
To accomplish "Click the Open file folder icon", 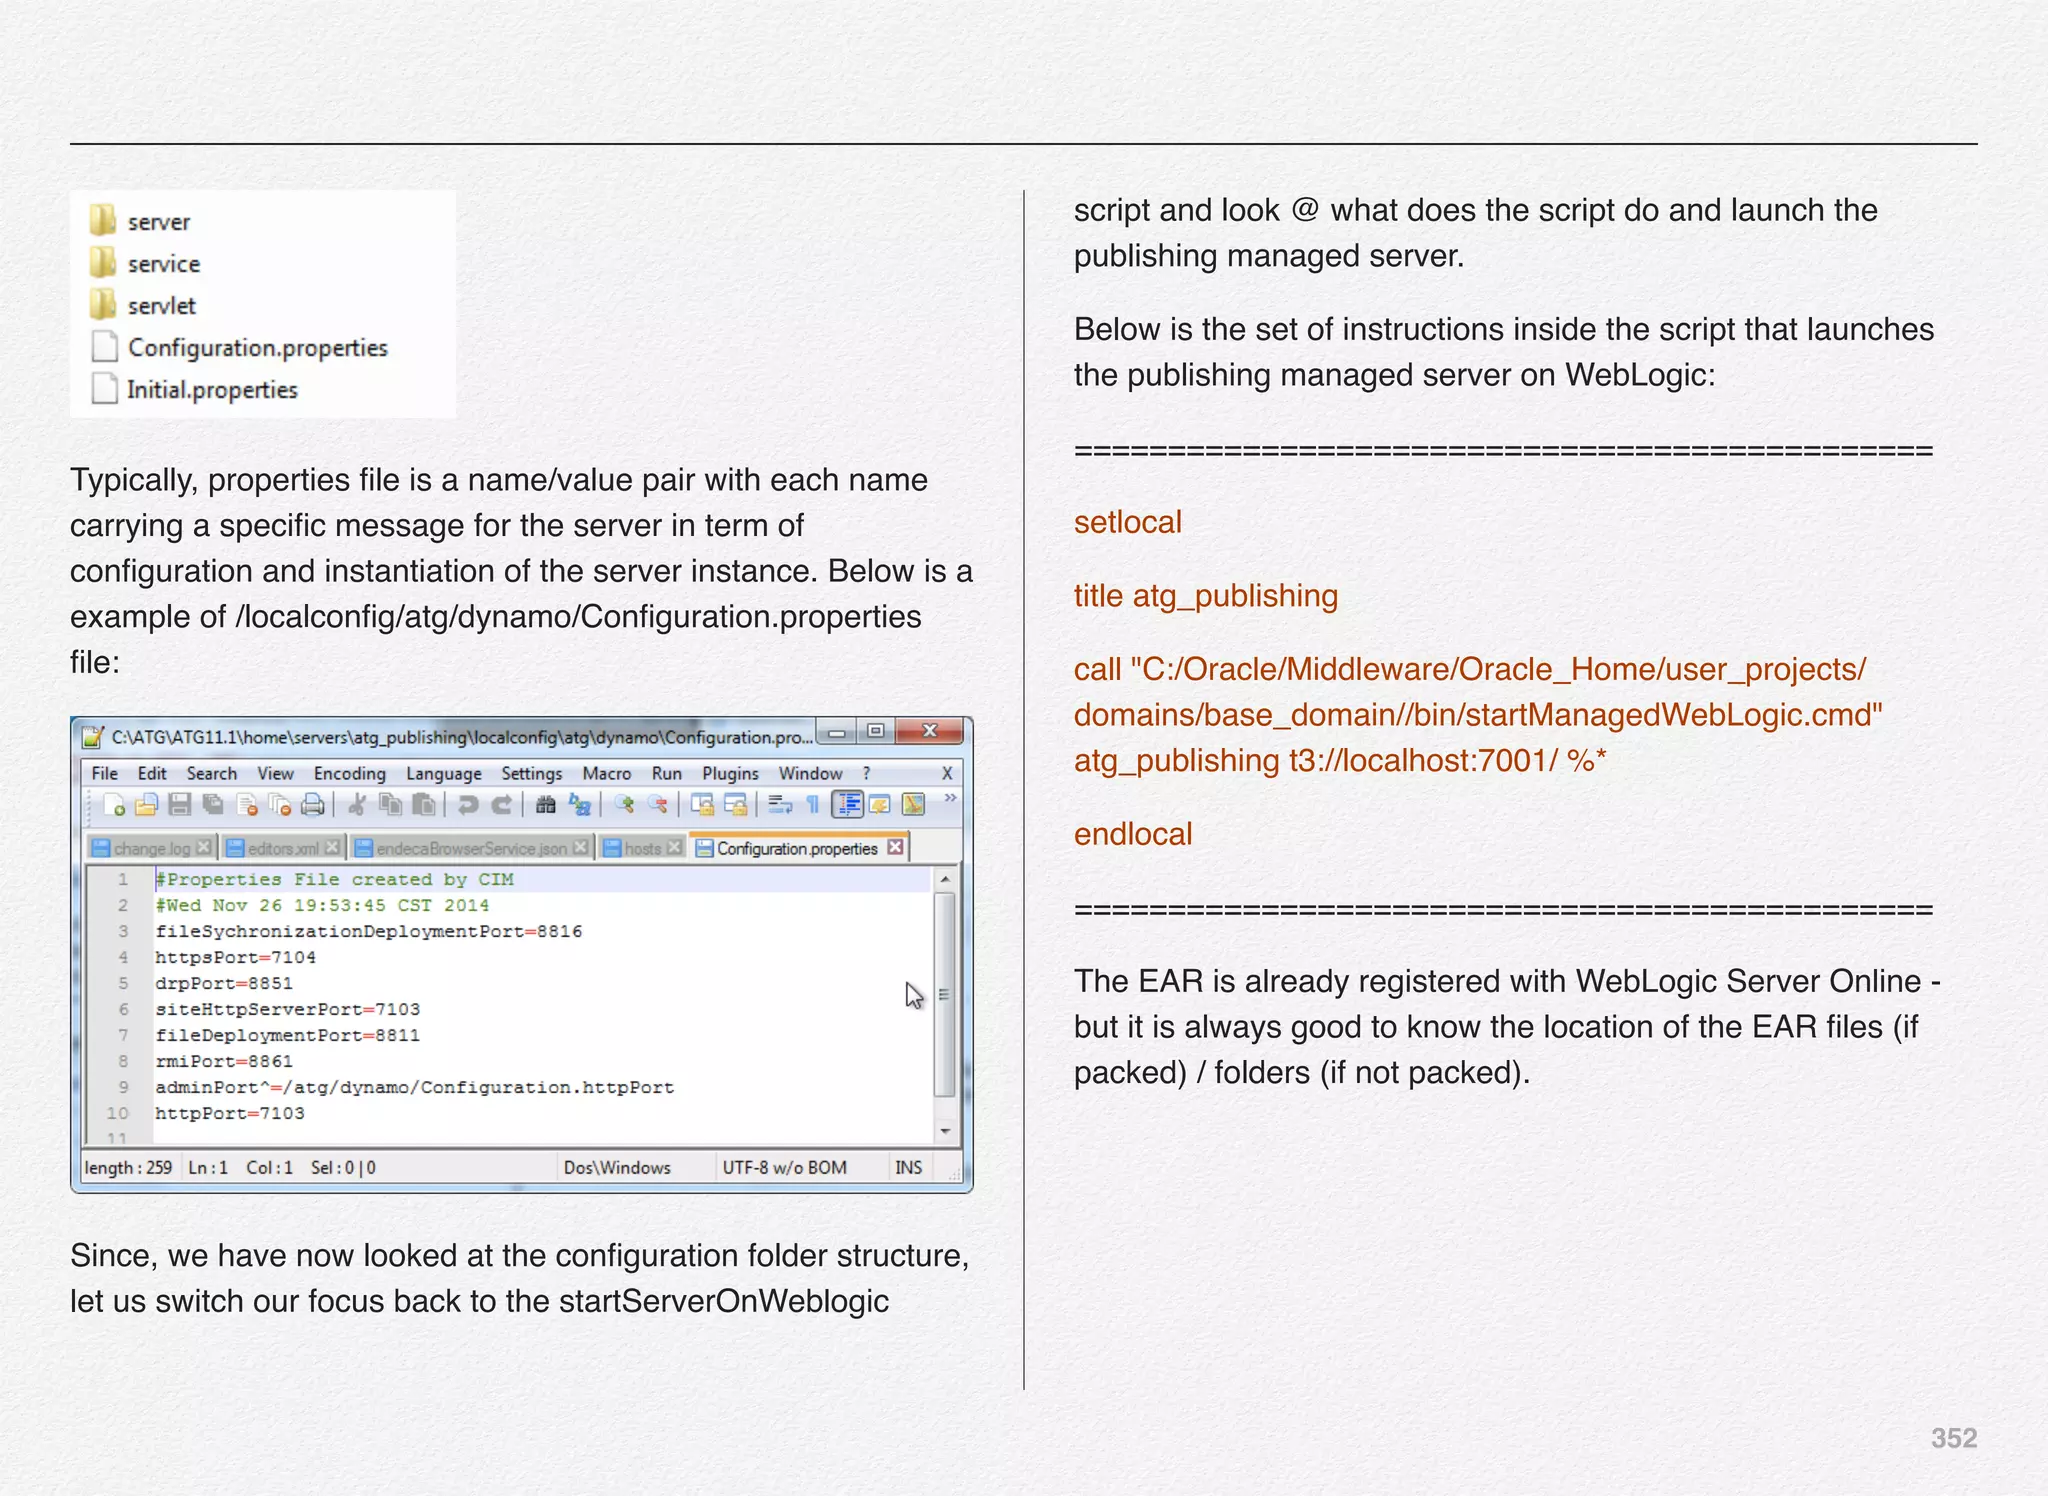I will 147,805.
